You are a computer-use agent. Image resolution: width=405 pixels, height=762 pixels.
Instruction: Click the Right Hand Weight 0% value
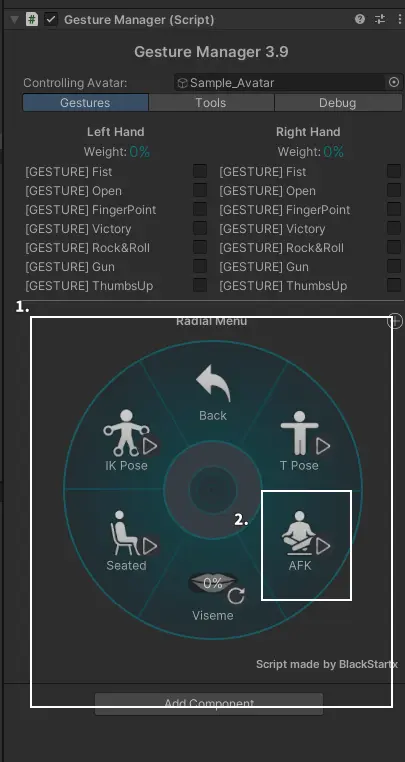pos(334,152)
